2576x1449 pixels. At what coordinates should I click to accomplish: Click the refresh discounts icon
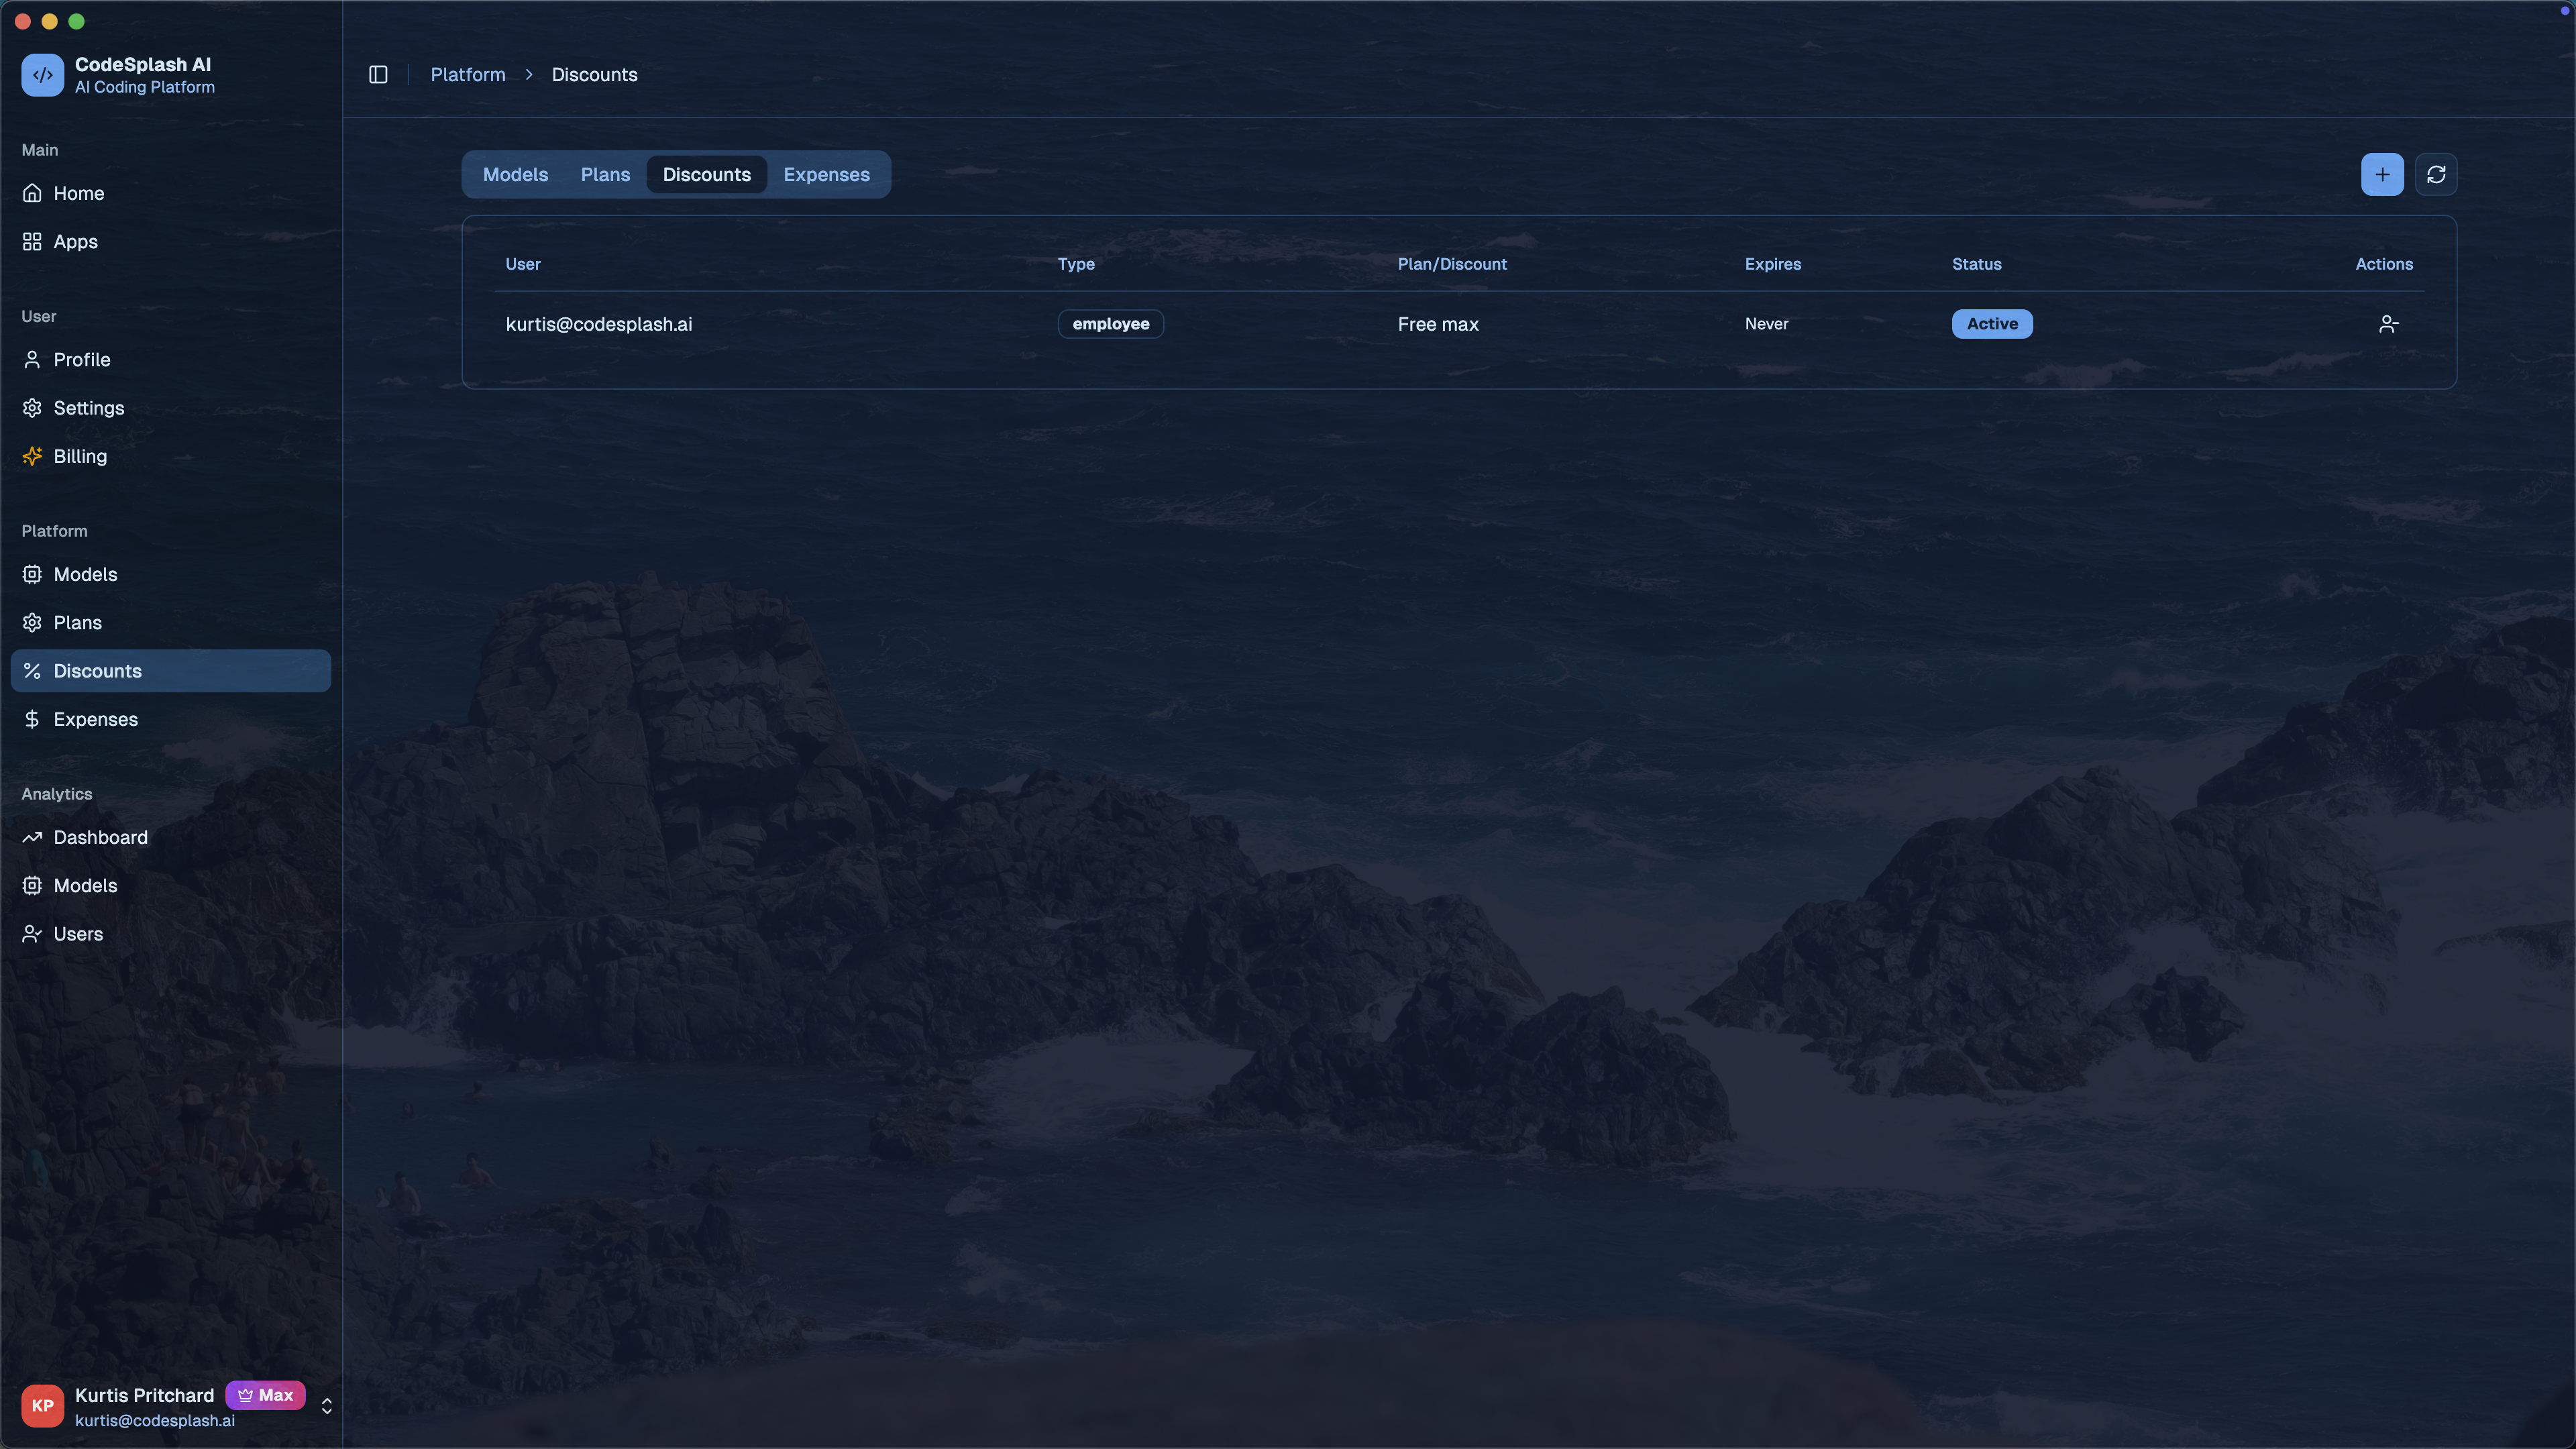pyautogui.click(x=2436, y=175)
